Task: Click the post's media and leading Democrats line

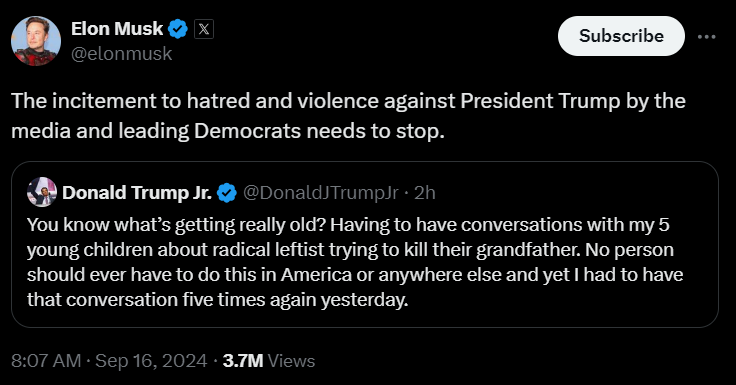Action: [228, 131]
